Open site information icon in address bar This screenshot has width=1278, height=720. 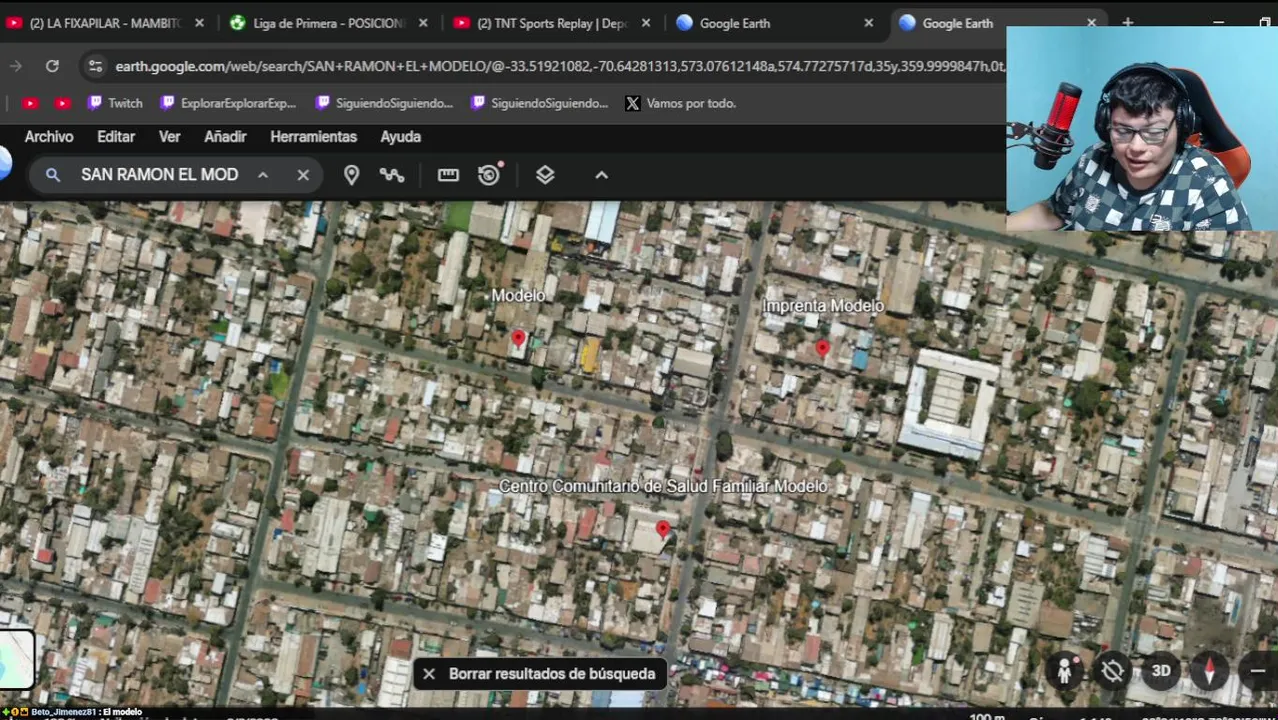95,66
